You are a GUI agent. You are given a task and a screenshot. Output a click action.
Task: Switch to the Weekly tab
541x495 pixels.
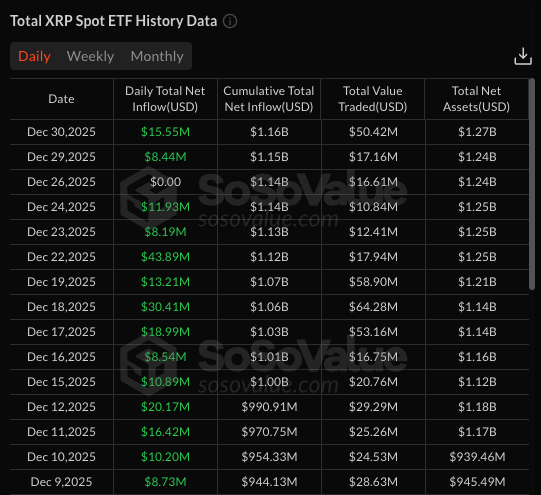pos(90,56)
